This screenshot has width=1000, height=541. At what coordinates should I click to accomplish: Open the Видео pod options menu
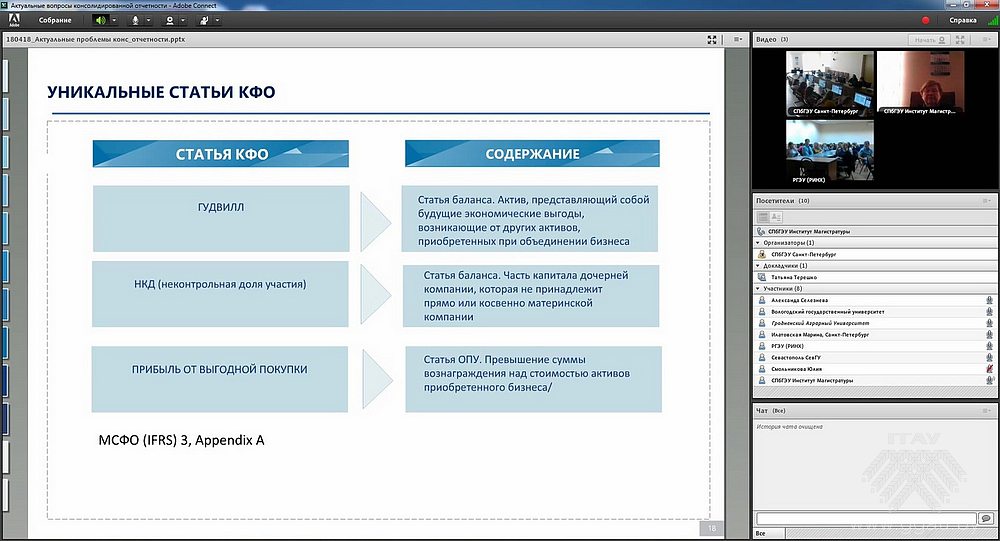pos(986,40)
